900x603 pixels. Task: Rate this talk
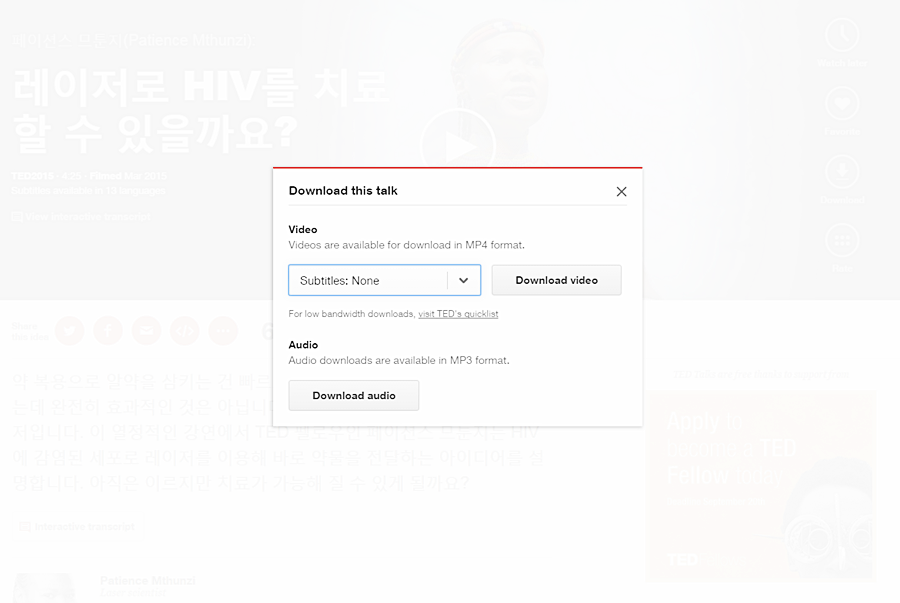click(x=842, y=240)
